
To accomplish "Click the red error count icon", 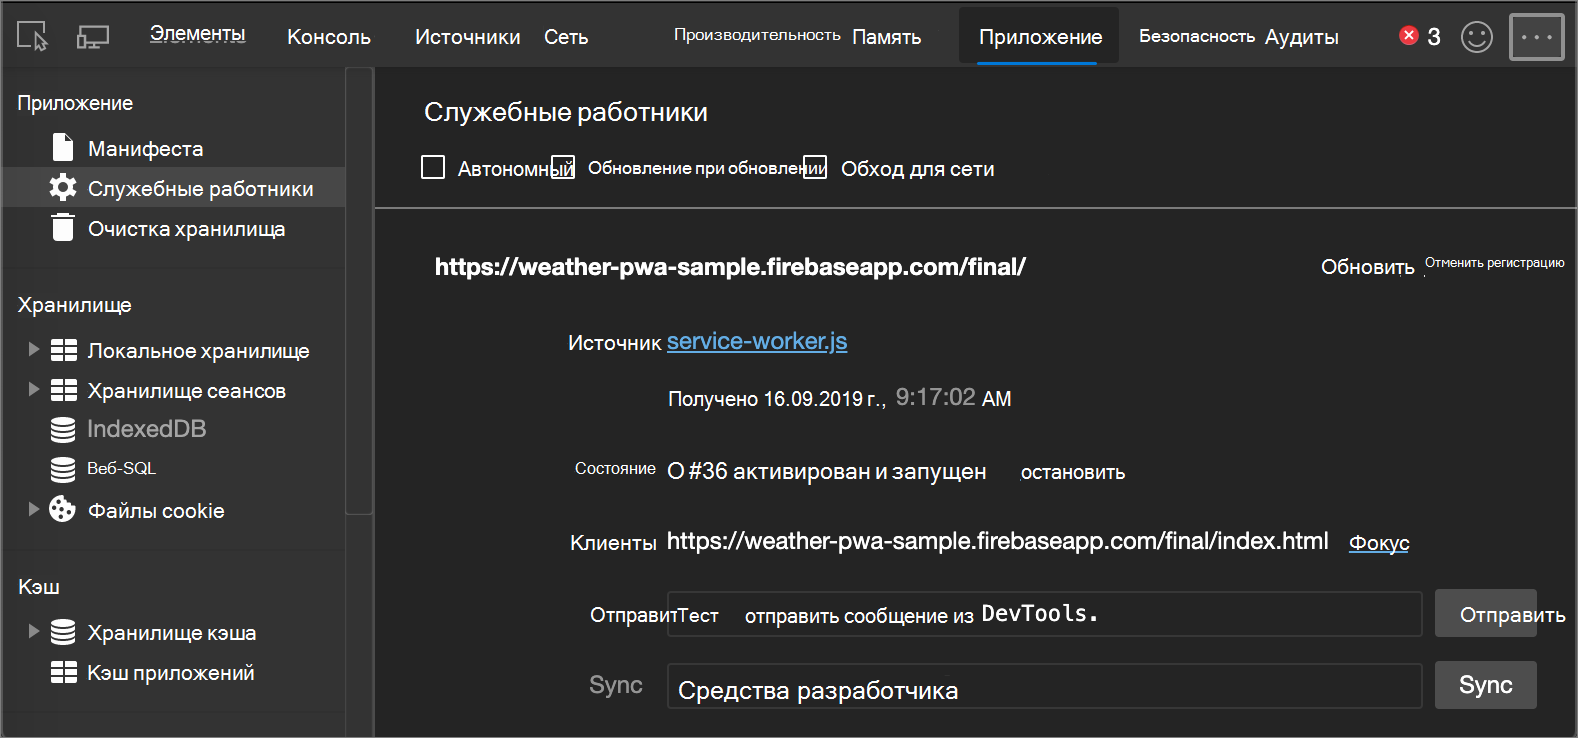I will 1409,36.
